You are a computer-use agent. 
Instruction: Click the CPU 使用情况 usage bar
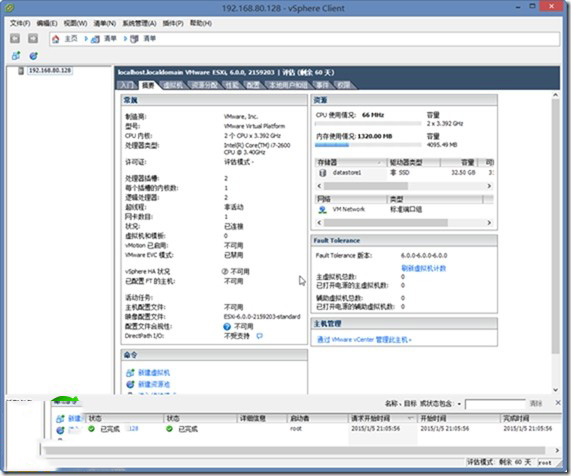tap(367, 124)
